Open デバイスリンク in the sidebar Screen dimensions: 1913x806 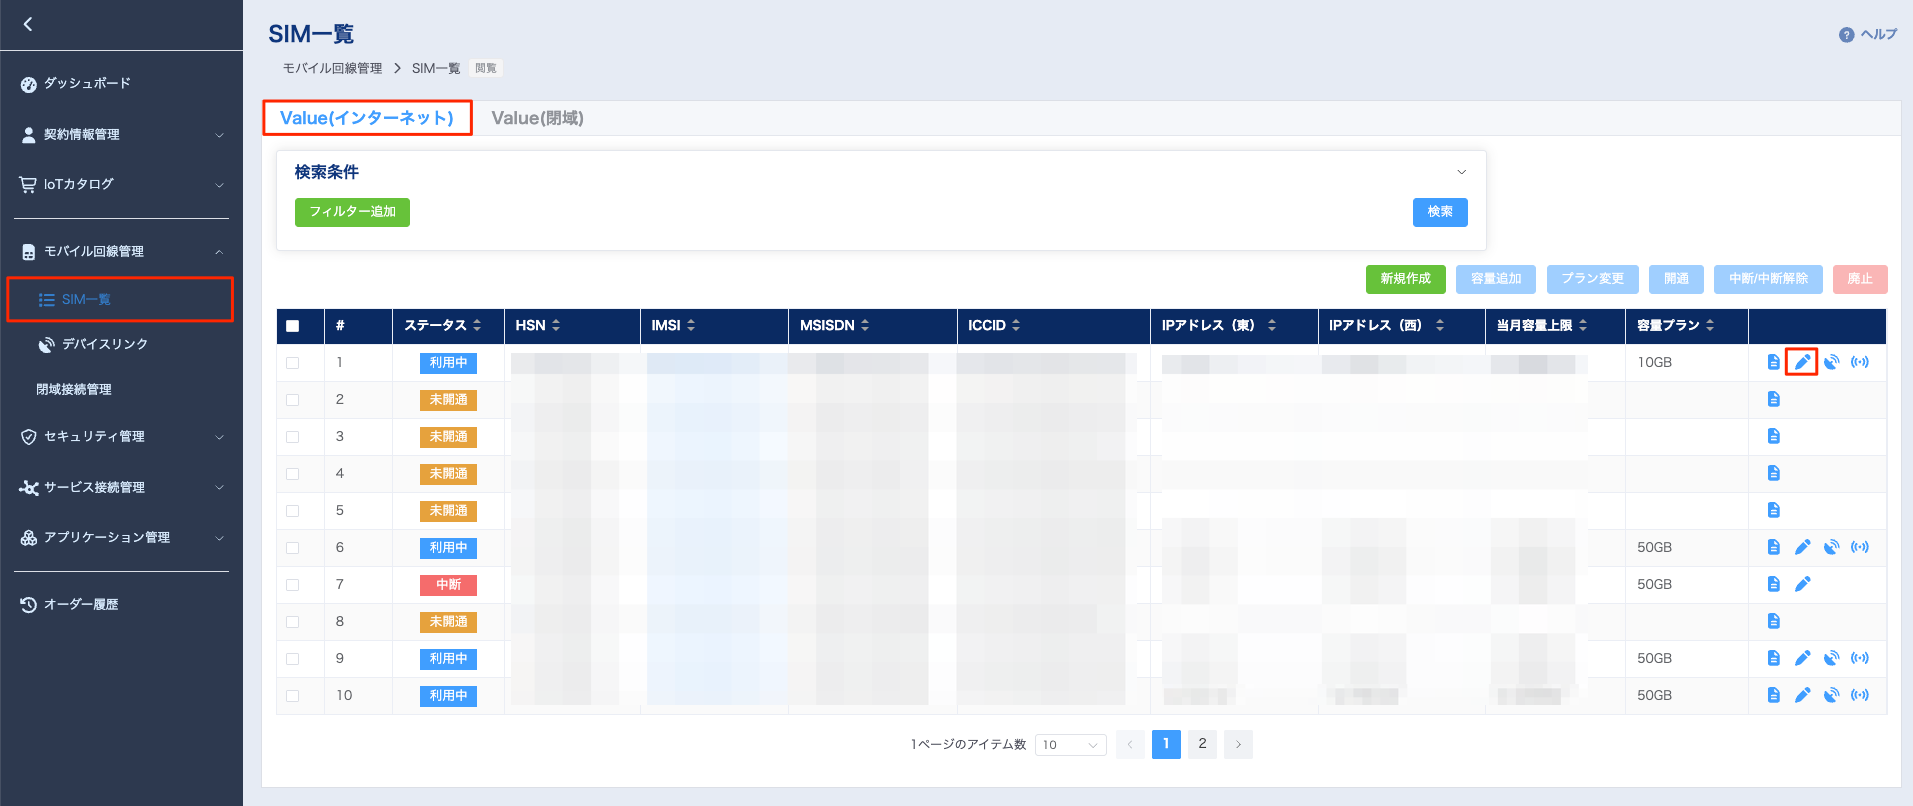104,344
